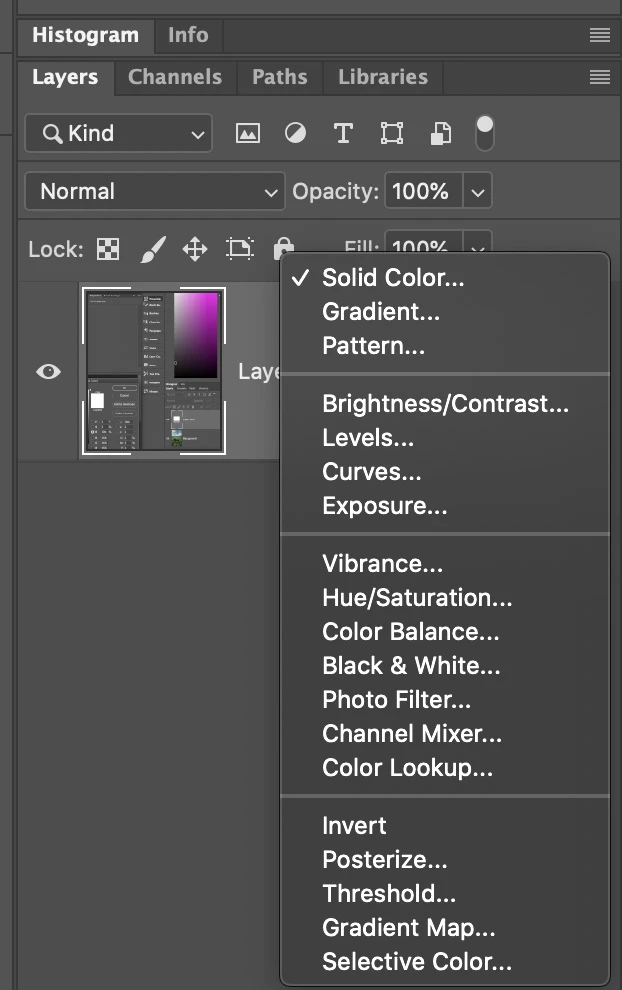Open Histogram panel options menu
Viewport: 622px width, 990px height.
(x=599, y=35)
